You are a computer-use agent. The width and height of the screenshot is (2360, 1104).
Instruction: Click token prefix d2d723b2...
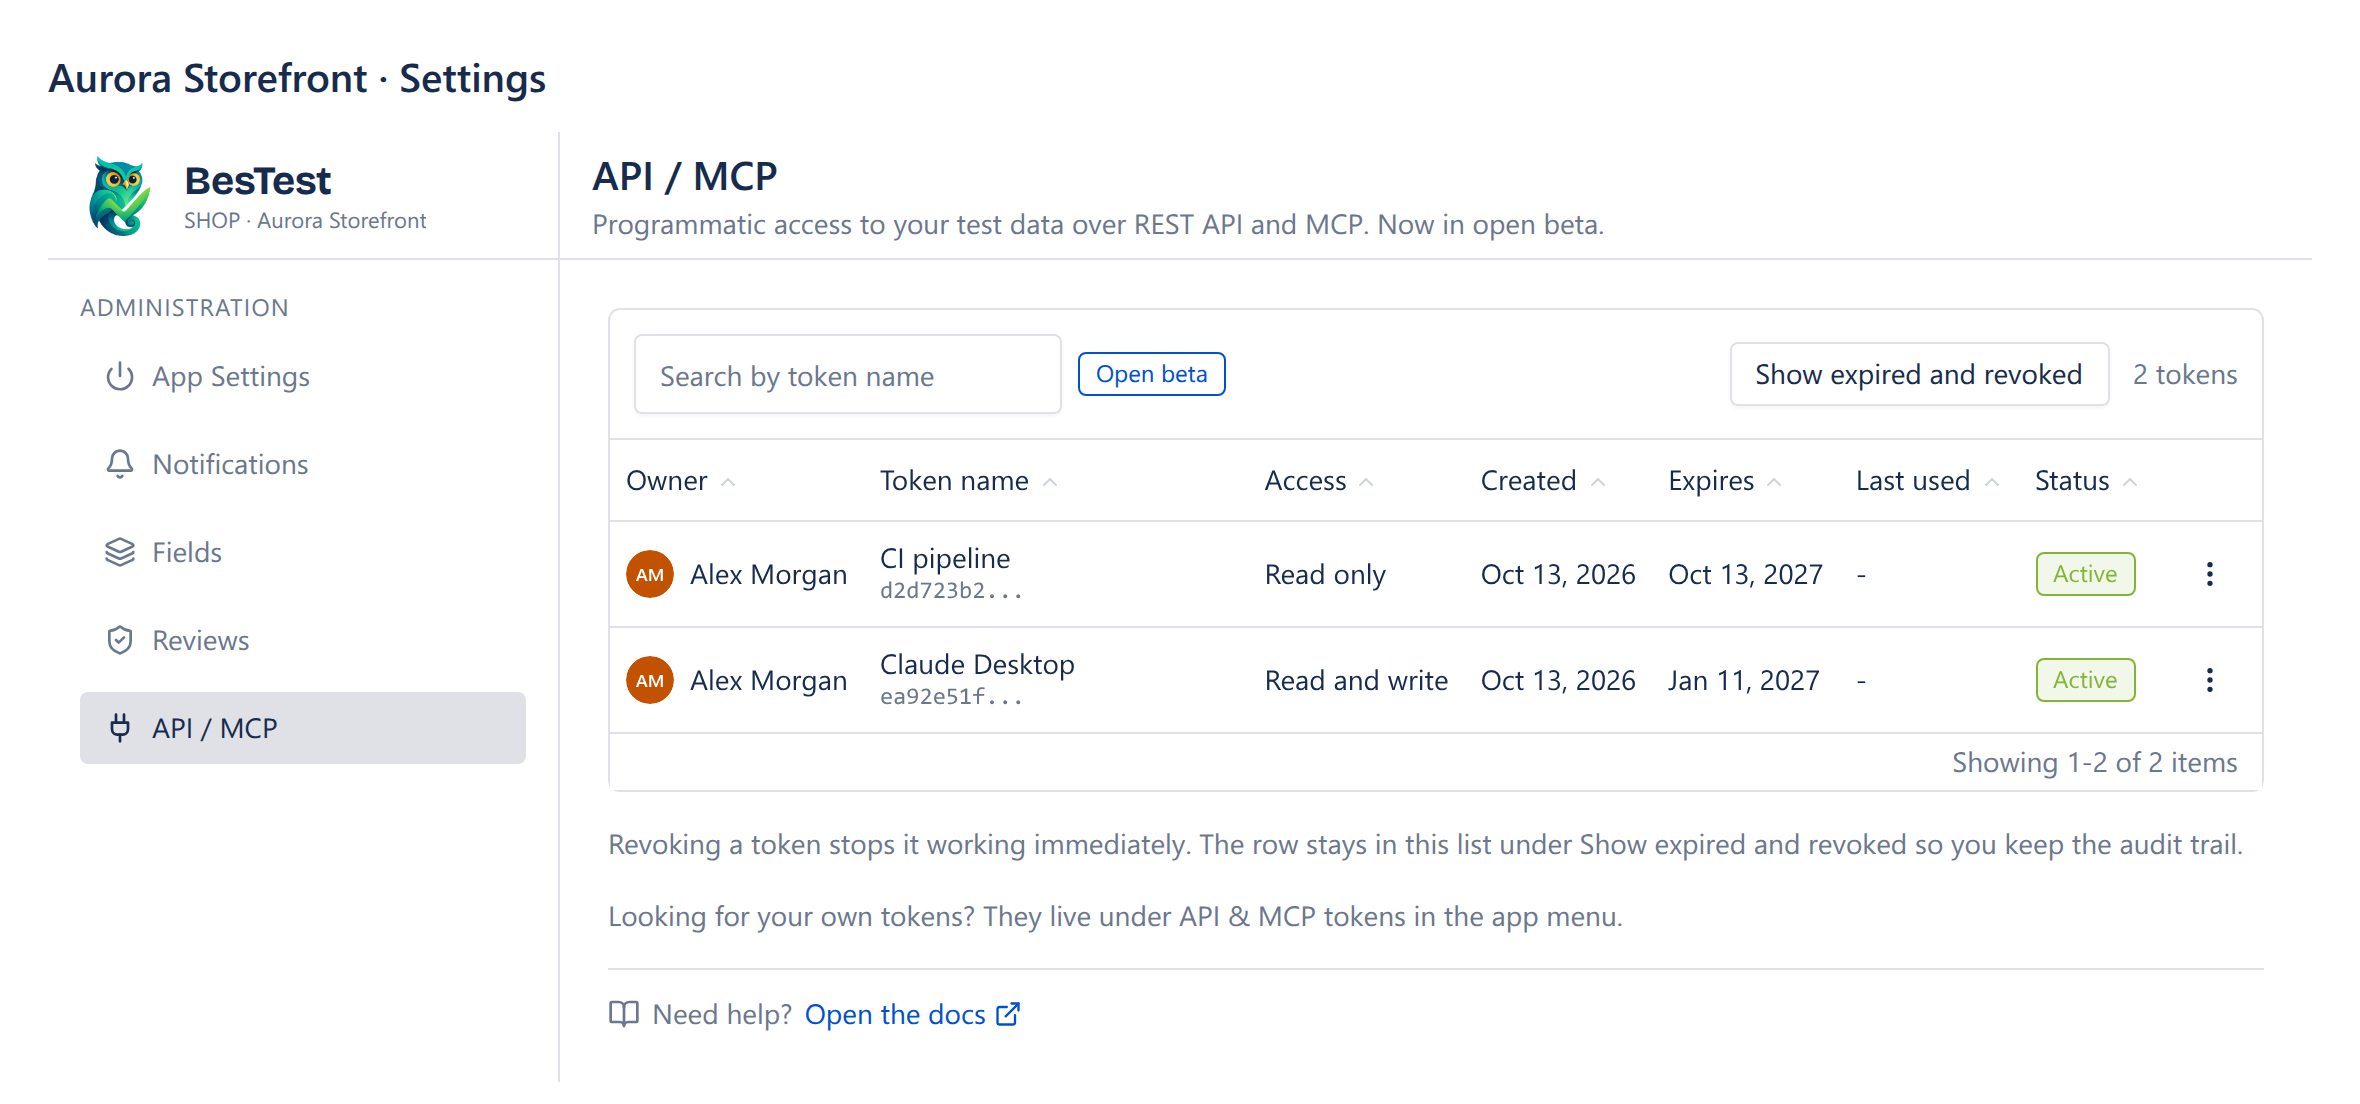951,591
